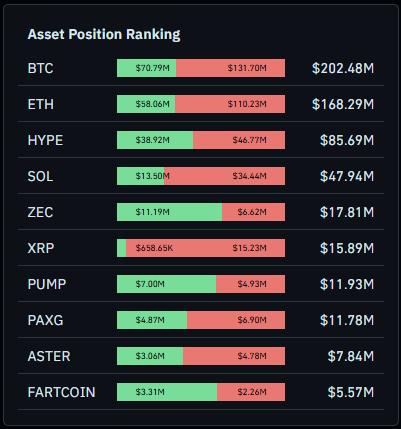The width and height of the screenshot is (401, 429).
Task: Click FARTCOIN long segment $3.31M
Action: coord(167,392)
